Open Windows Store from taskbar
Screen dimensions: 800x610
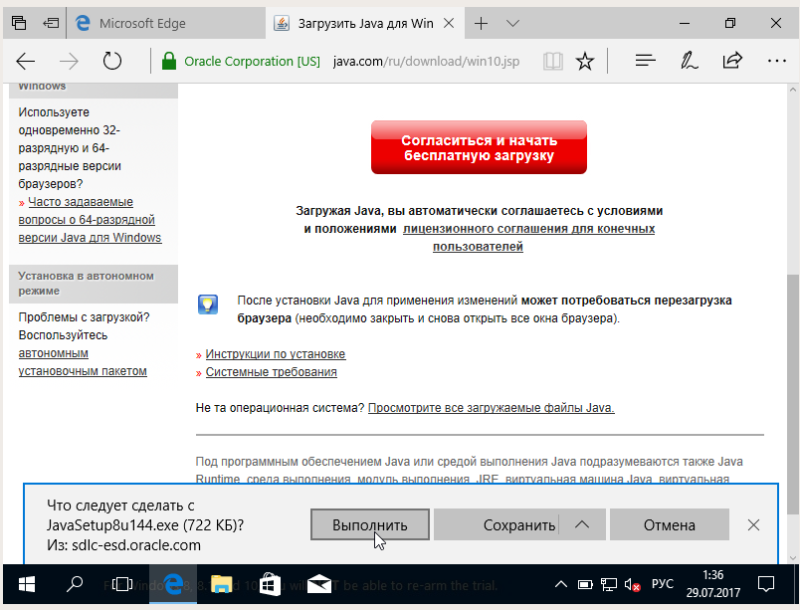270,584
